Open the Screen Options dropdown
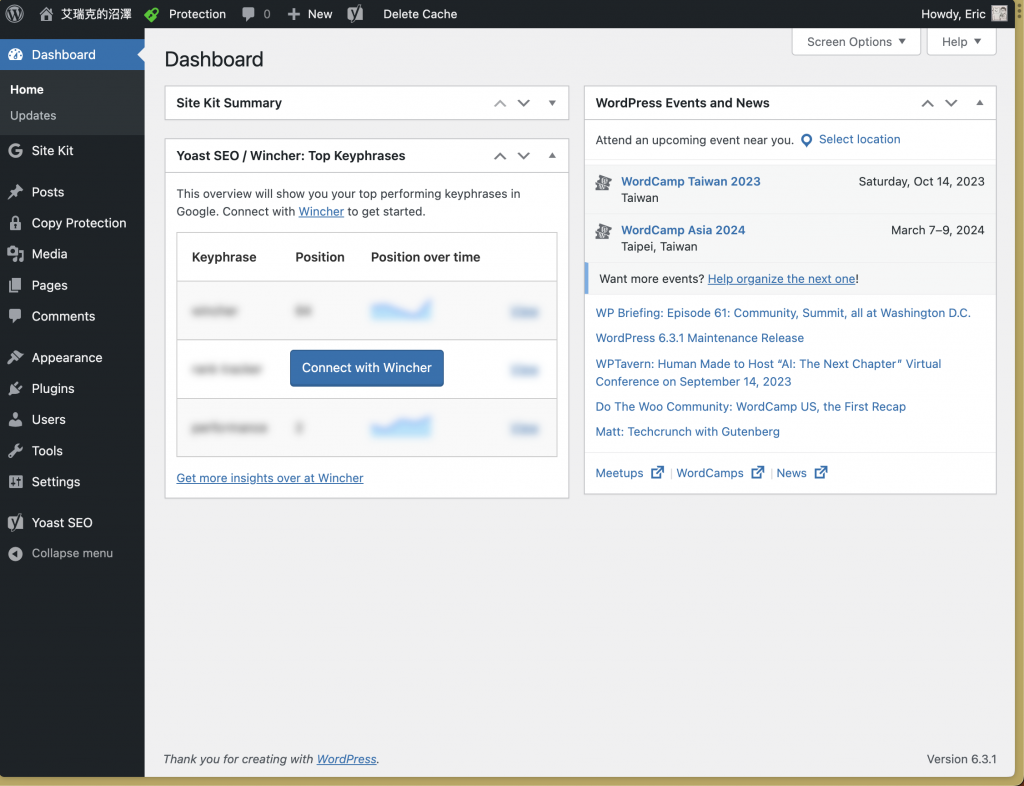Image resolution: width=1024 pixels, height=786 pixels. pos(856,42)
